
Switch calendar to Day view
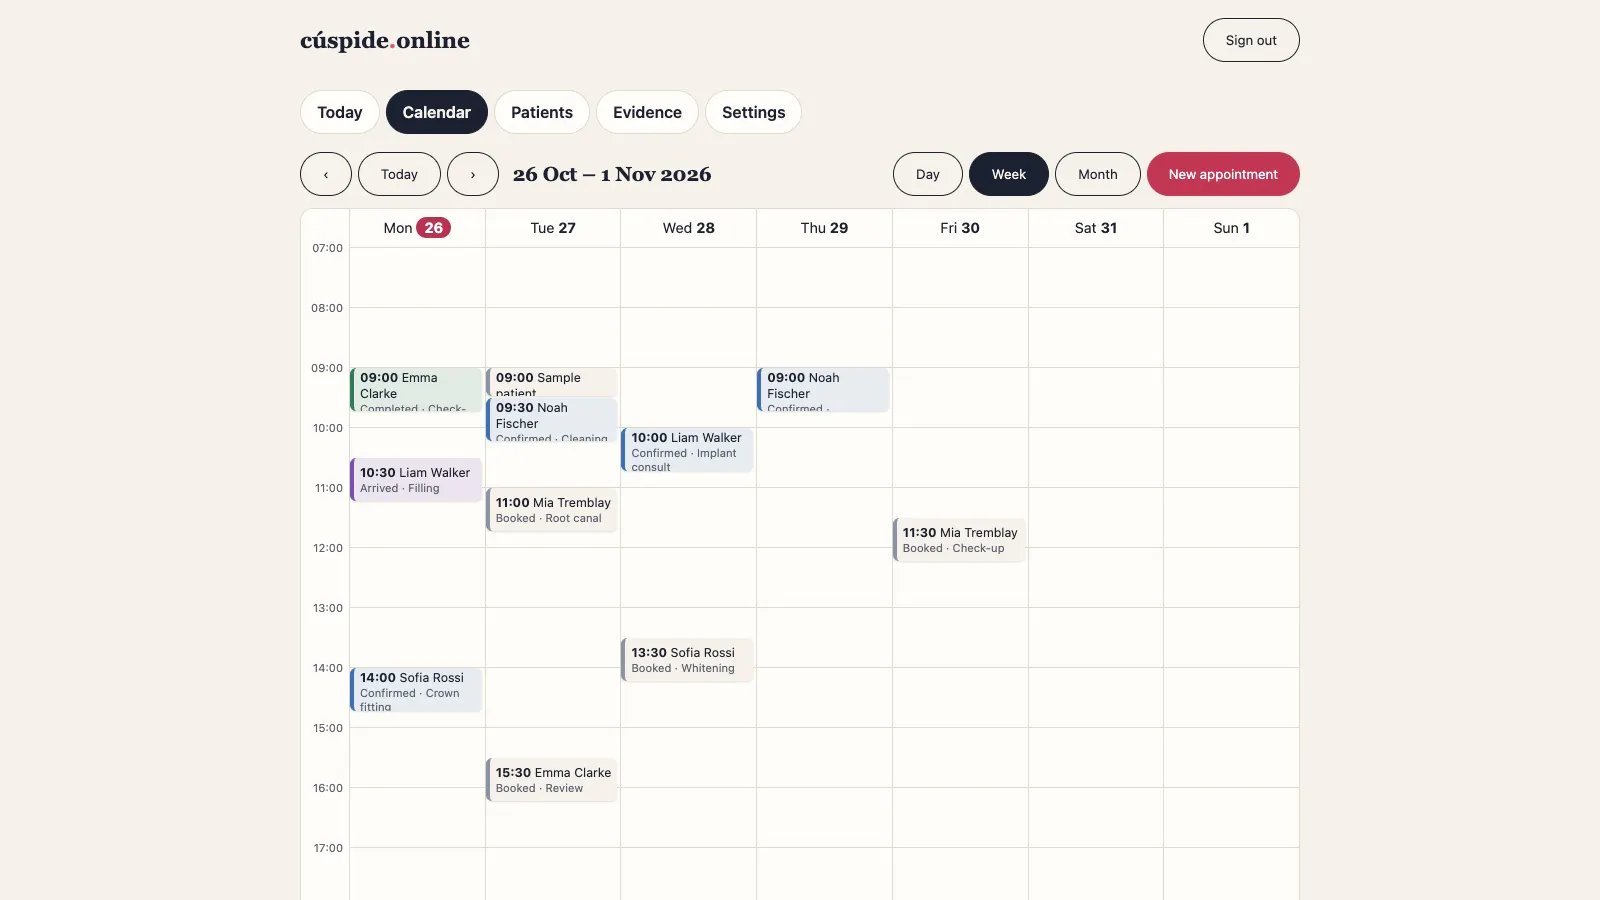tap(928, 174)
